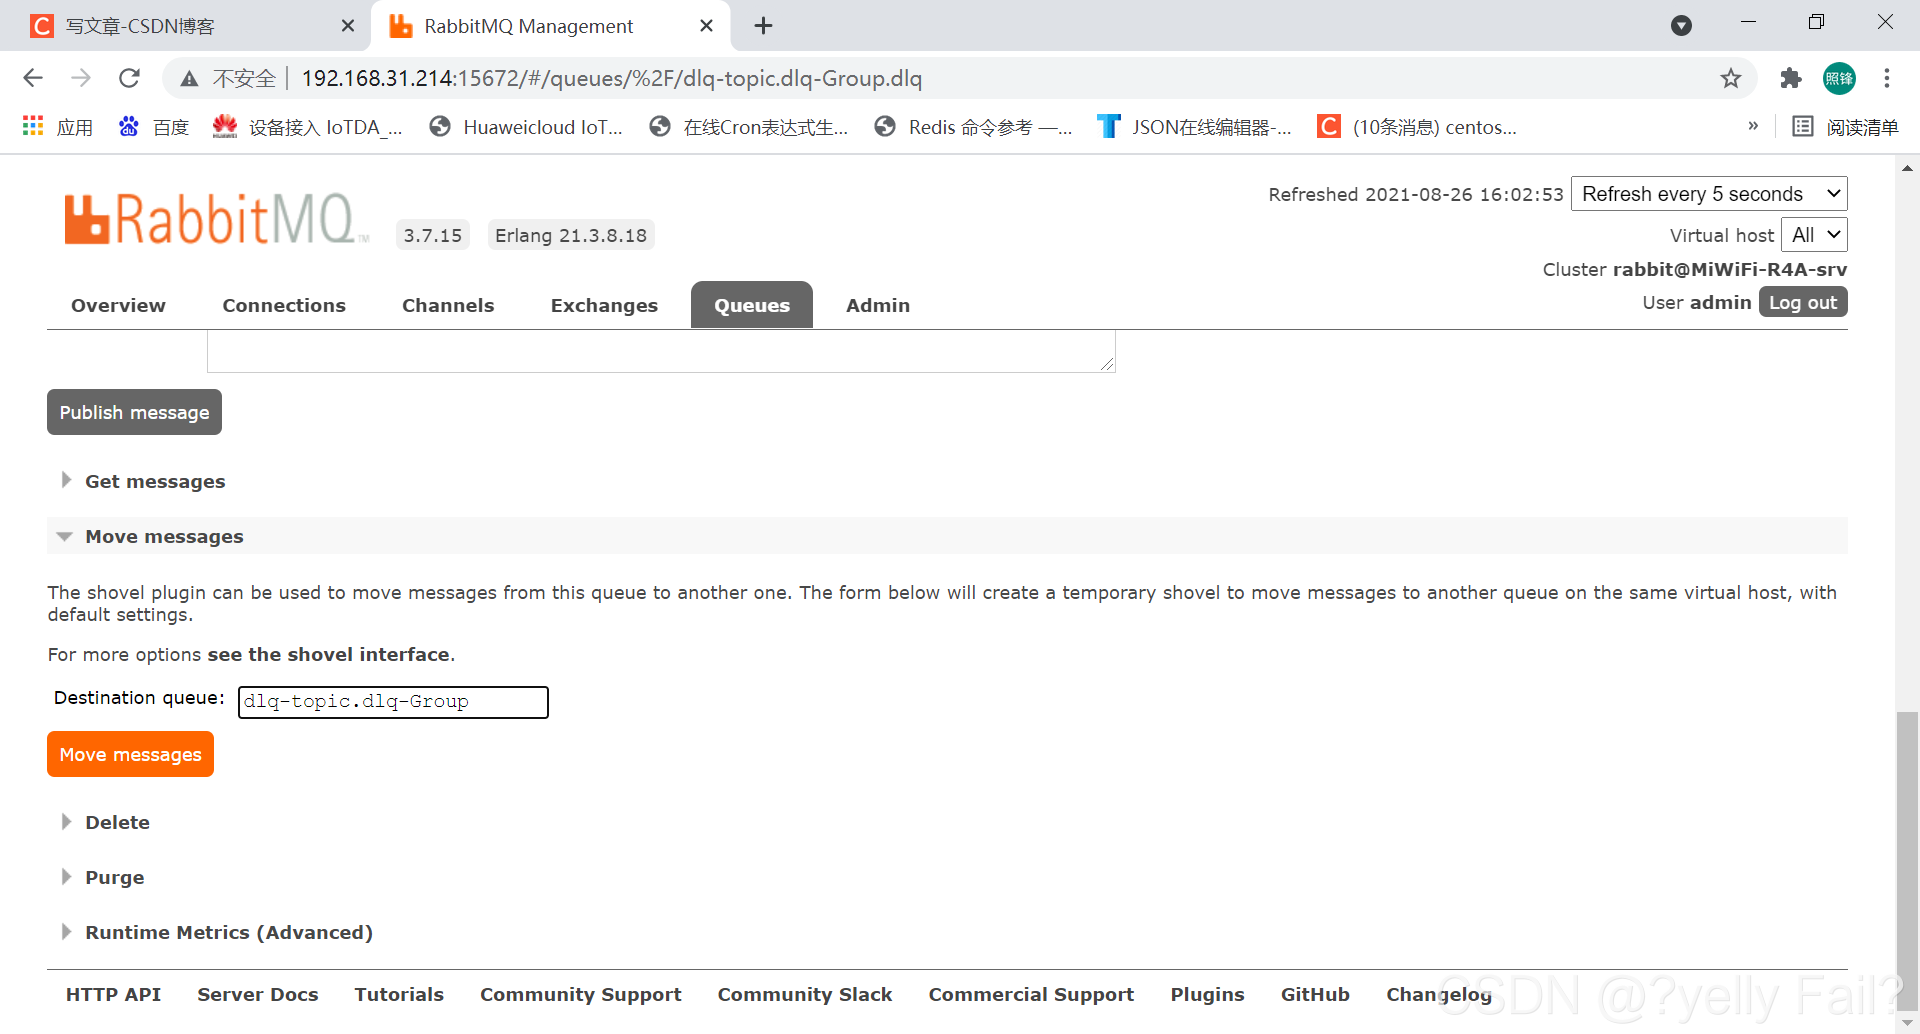Open the Virtual host dropdown
The image size is (1920, 1034).
pos(1814,235)
